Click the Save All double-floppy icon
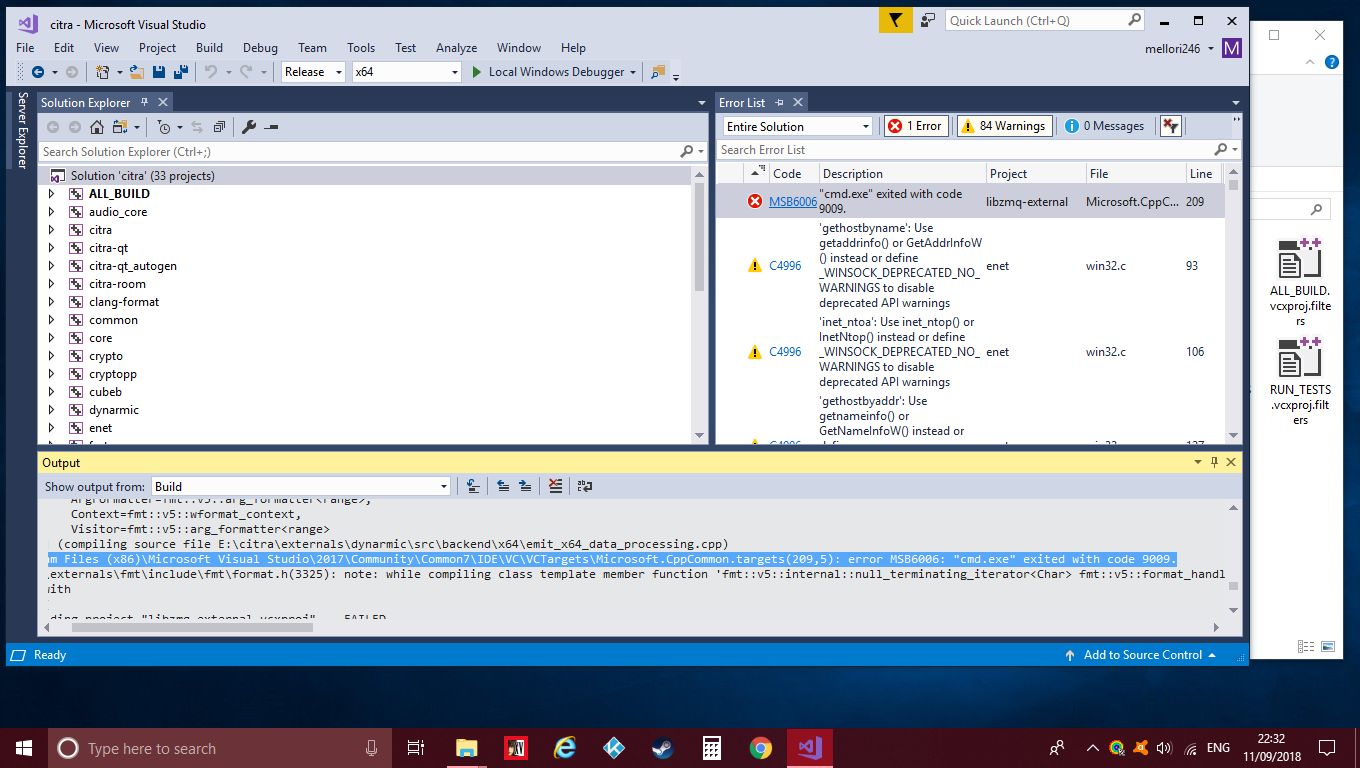 (x=181, y=72)
